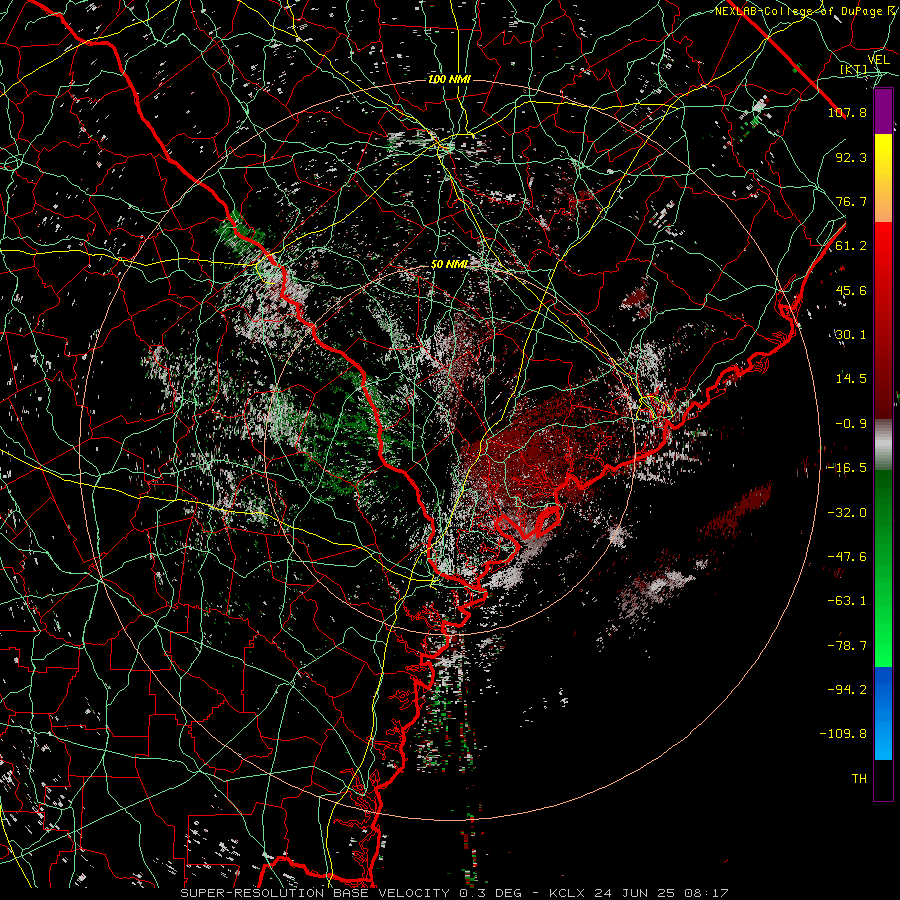Click the KCLX 24 JUN 25 08:17 timestamp
Image resolution: width=900 pixels, height=900 pixels.
coord(639,893)
